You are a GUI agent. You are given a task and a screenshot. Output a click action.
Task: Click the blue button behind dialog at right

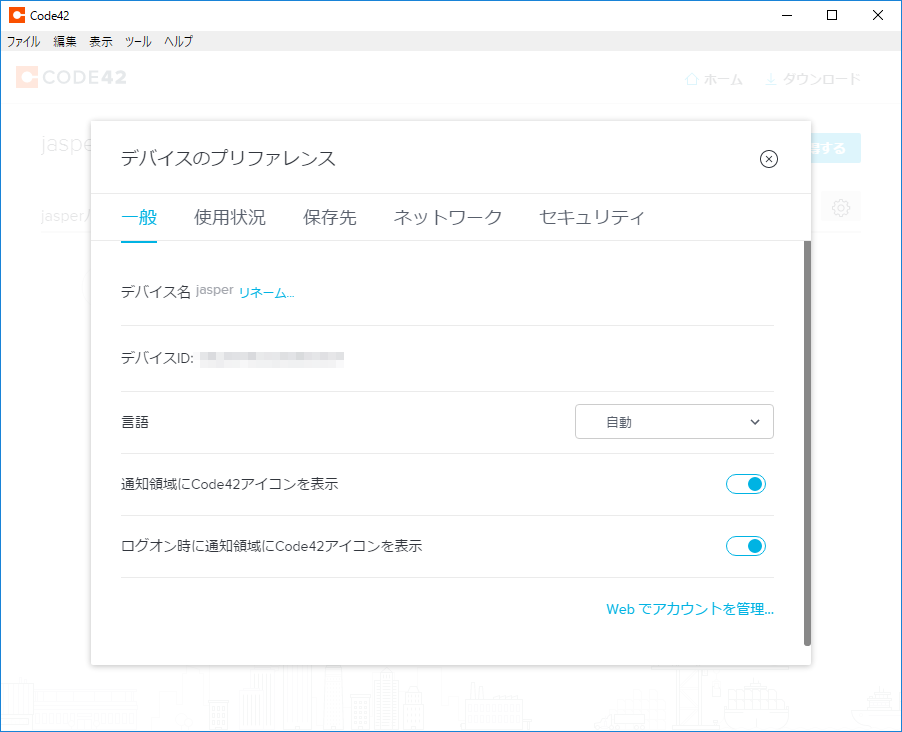click(836, 148)
